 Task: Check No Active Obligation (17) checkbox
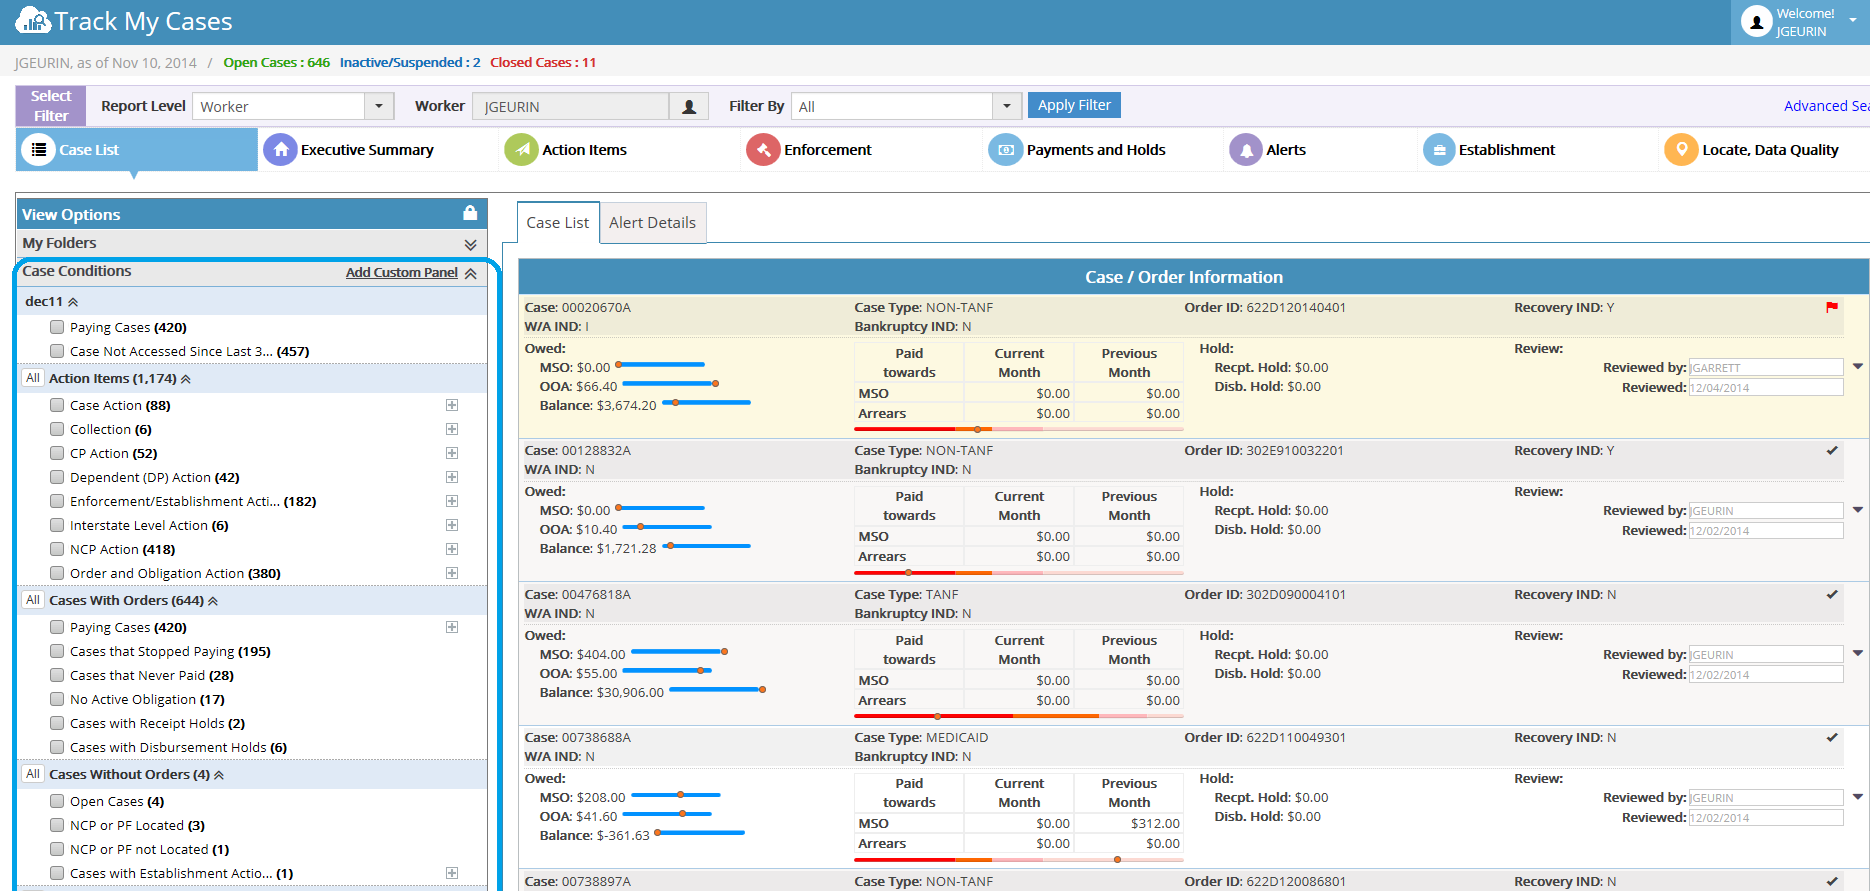[57, 699]
